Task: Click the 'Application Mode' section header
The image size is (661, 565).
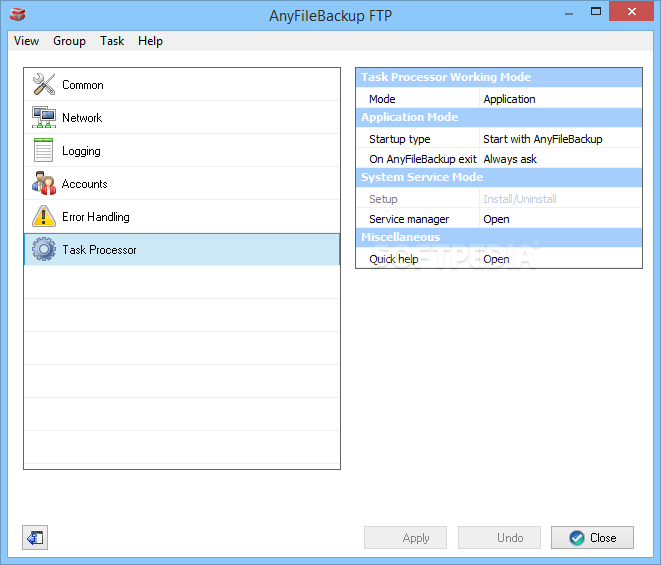Action: tap(499, 117)
